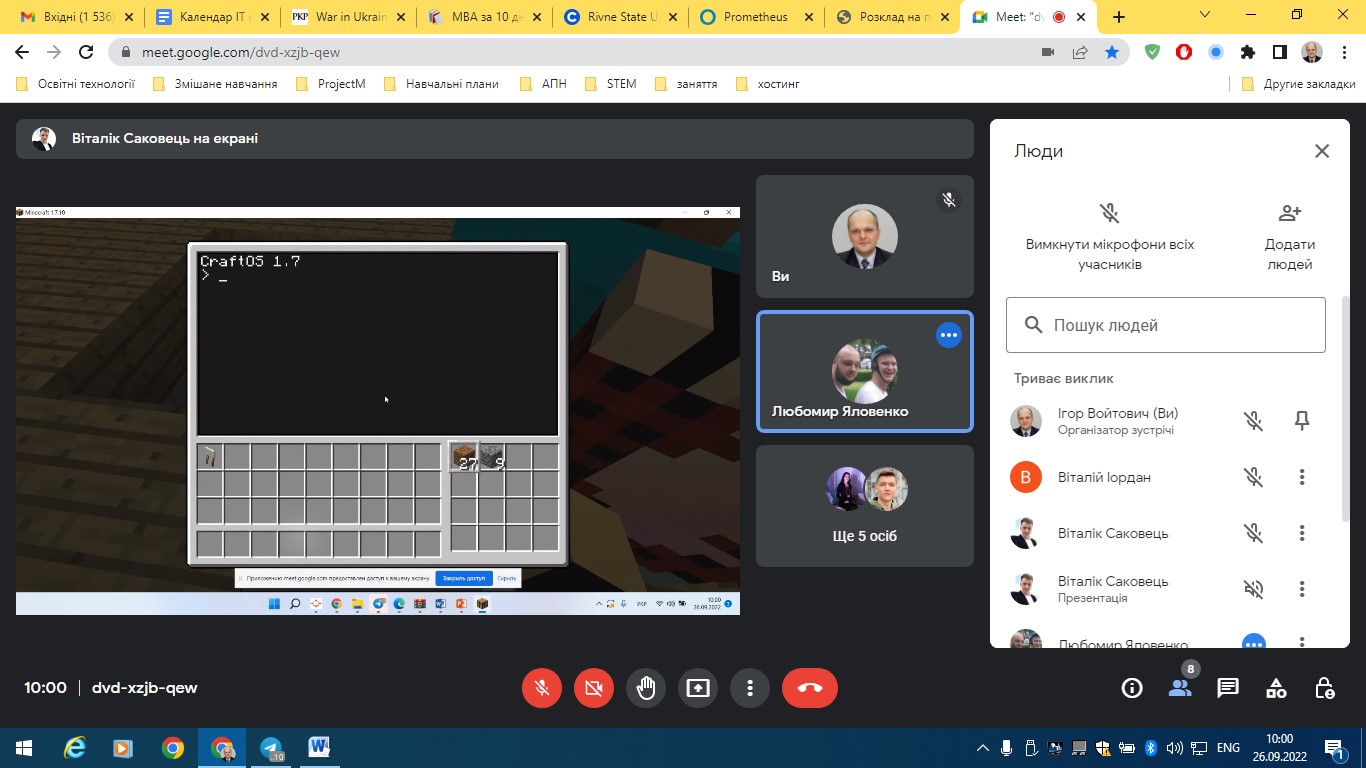Open the red stop-hand adblock extension
The width and height of the screenshot is (1366, 768).
coord(1184,52)
